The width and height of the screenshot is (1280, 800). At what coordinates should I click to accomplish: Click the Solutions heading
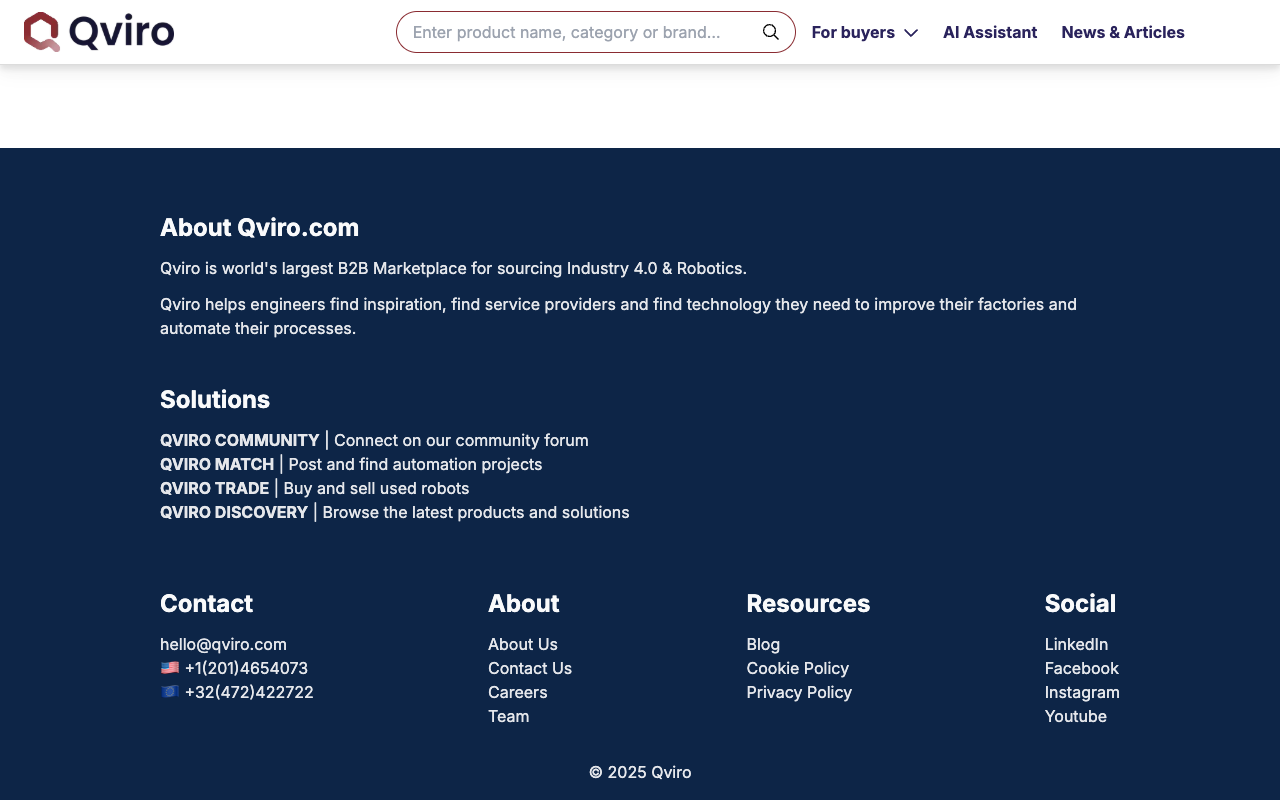pos(215,399)
